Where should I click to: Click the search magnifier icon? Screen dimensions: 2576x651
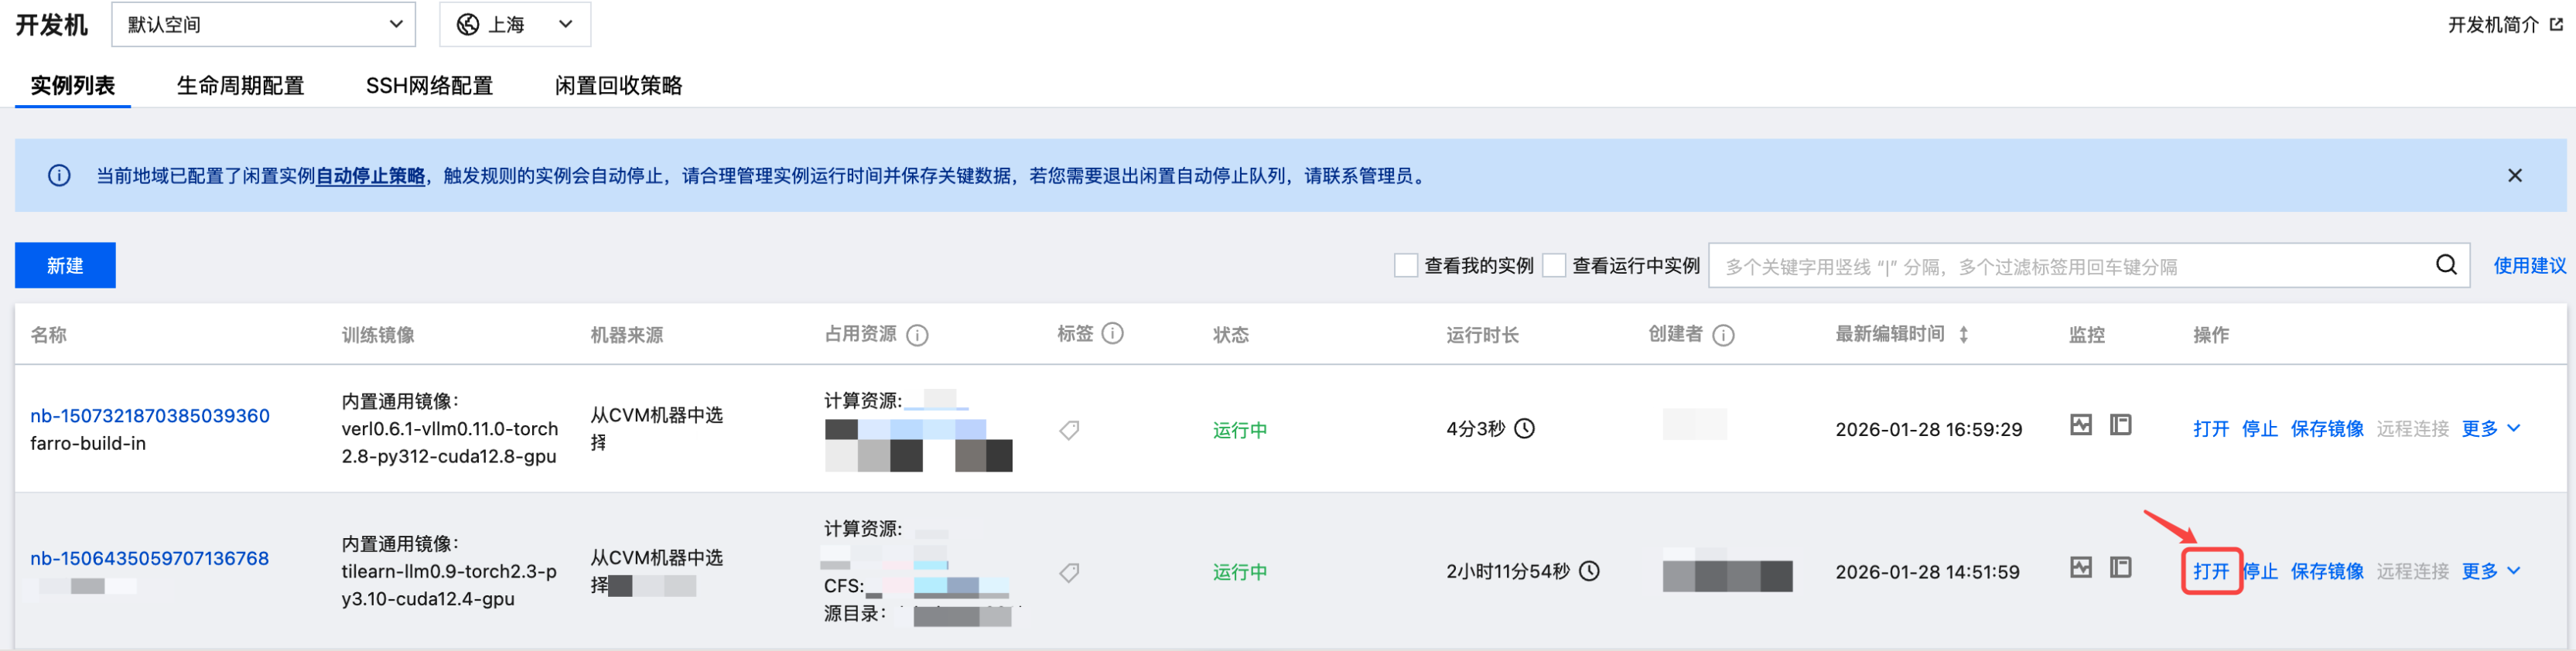tap(2445, 265)
